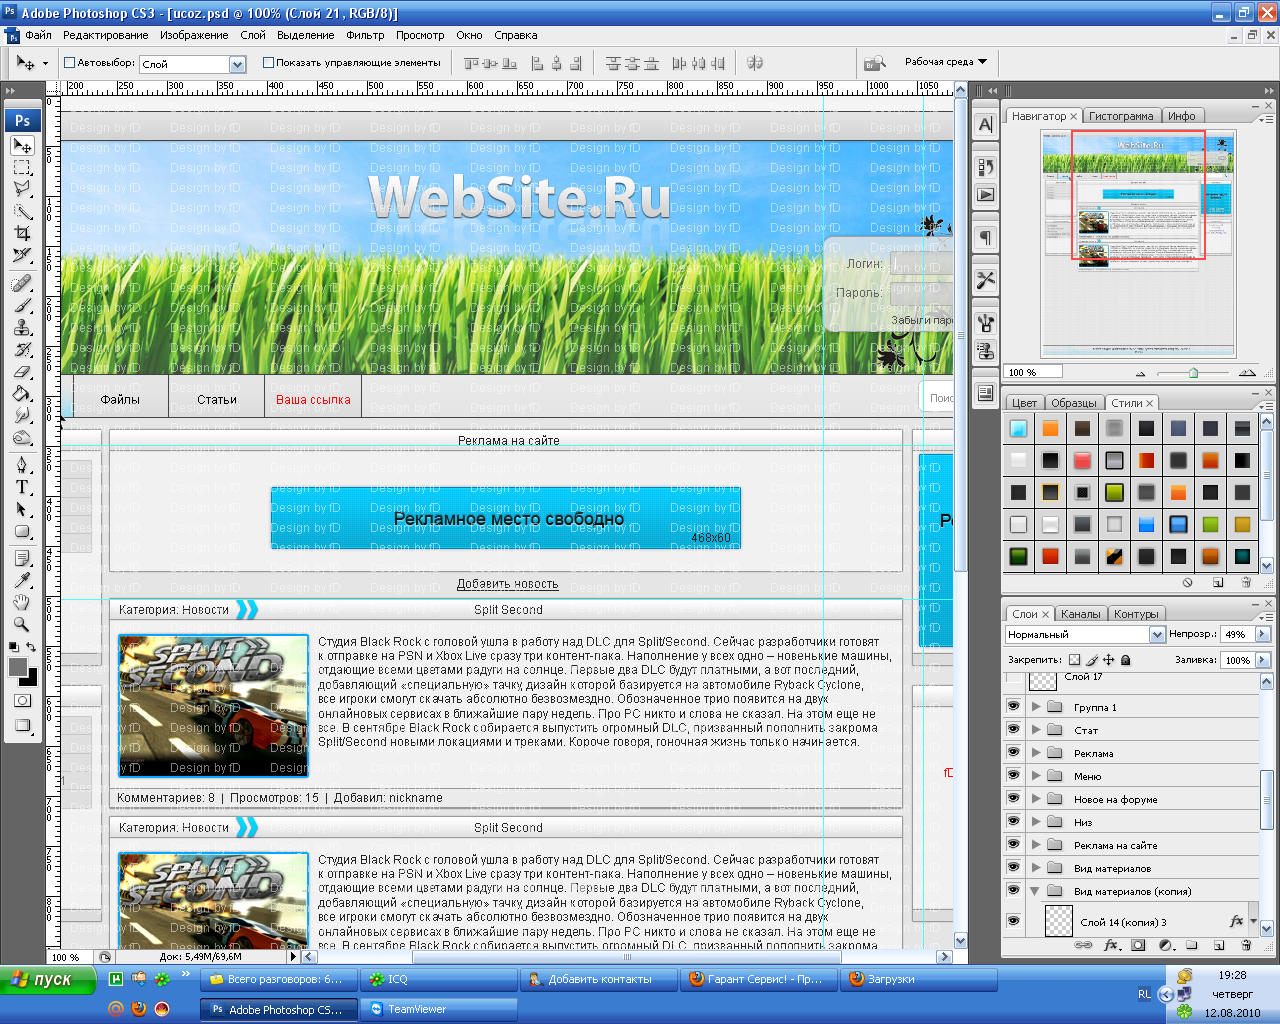
Task: Select the Zoom magnifier tool
Action: tap(22, 624)
